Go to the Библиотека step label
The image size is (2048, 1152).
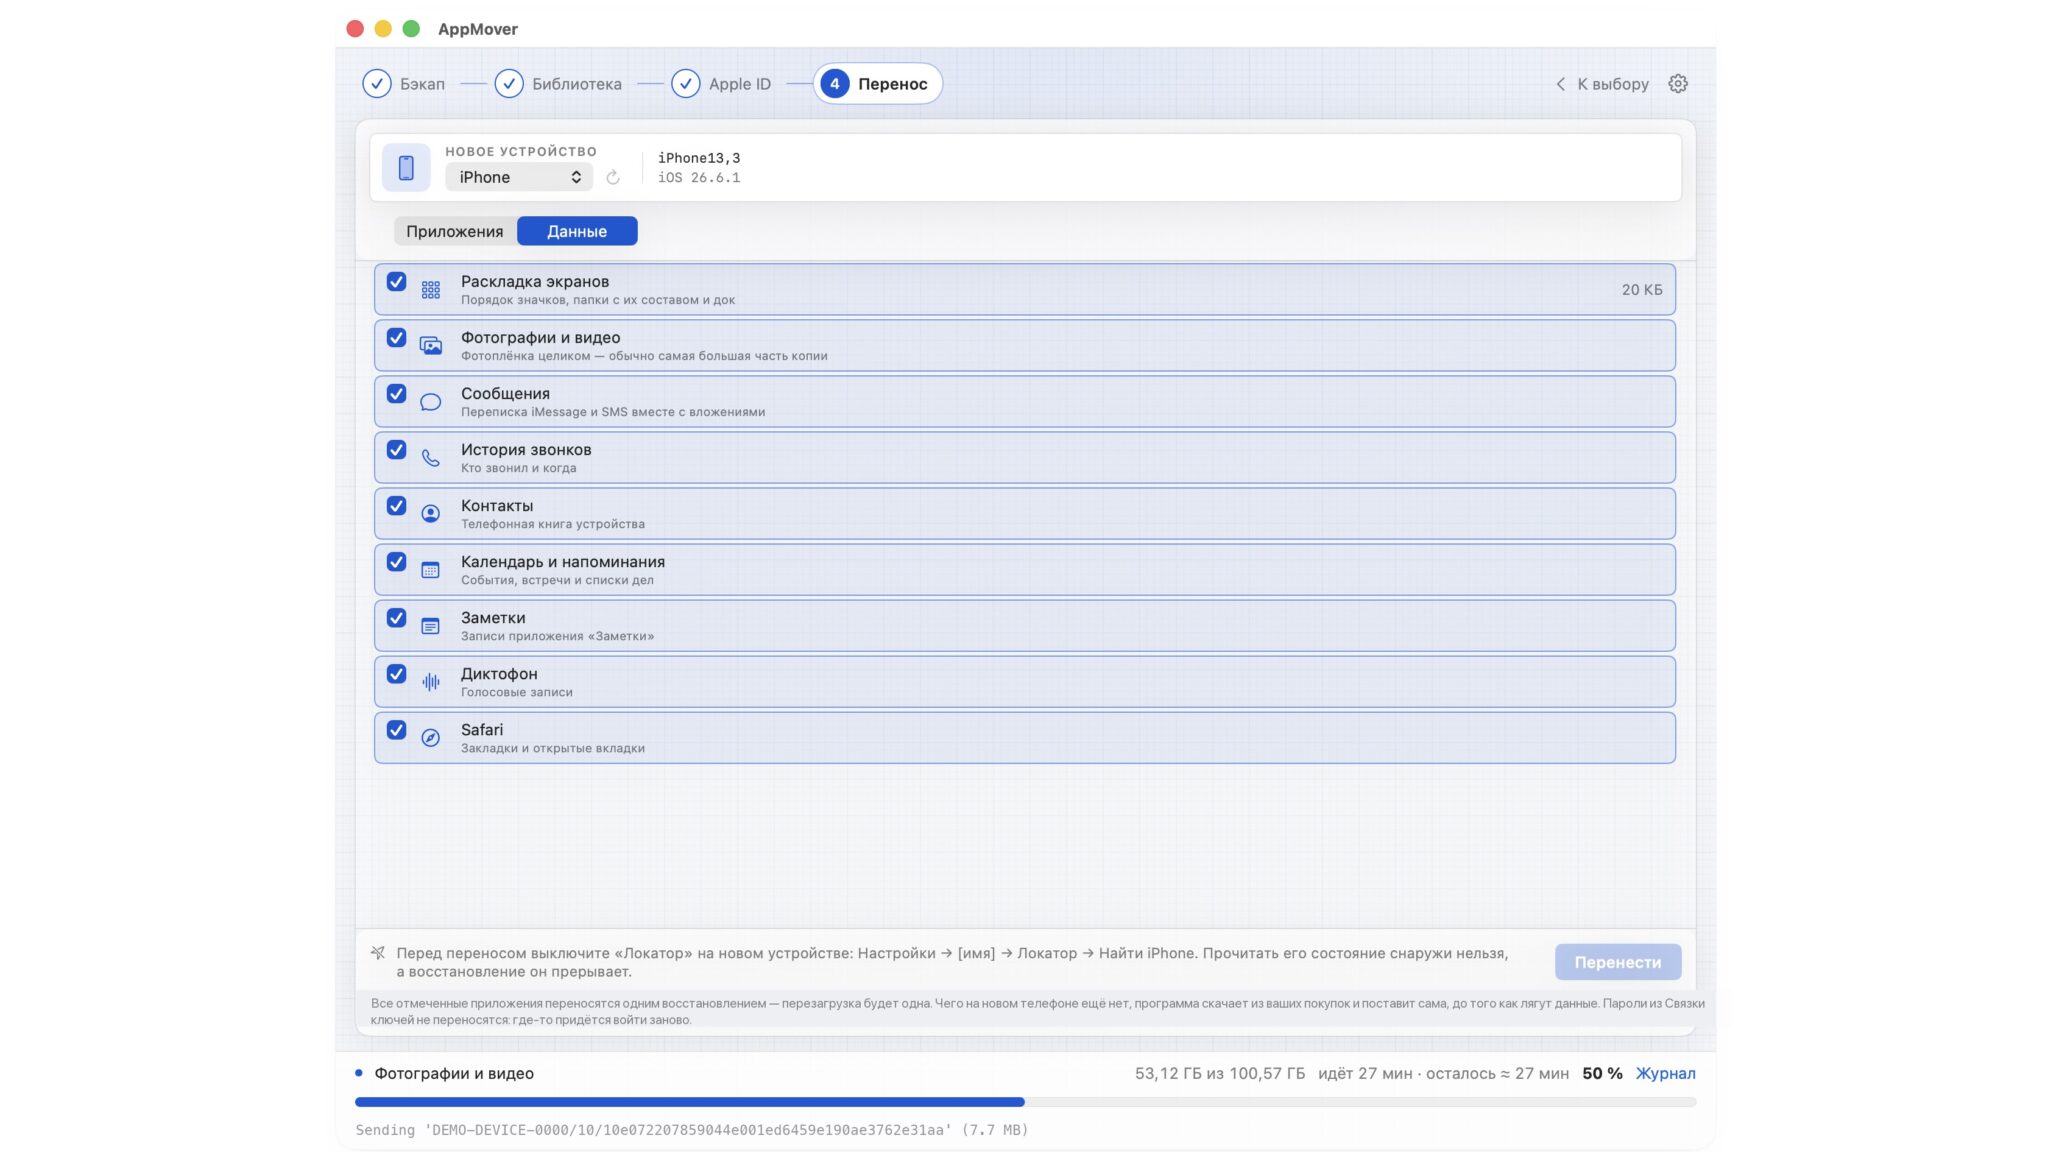click(x=576, y=84)
